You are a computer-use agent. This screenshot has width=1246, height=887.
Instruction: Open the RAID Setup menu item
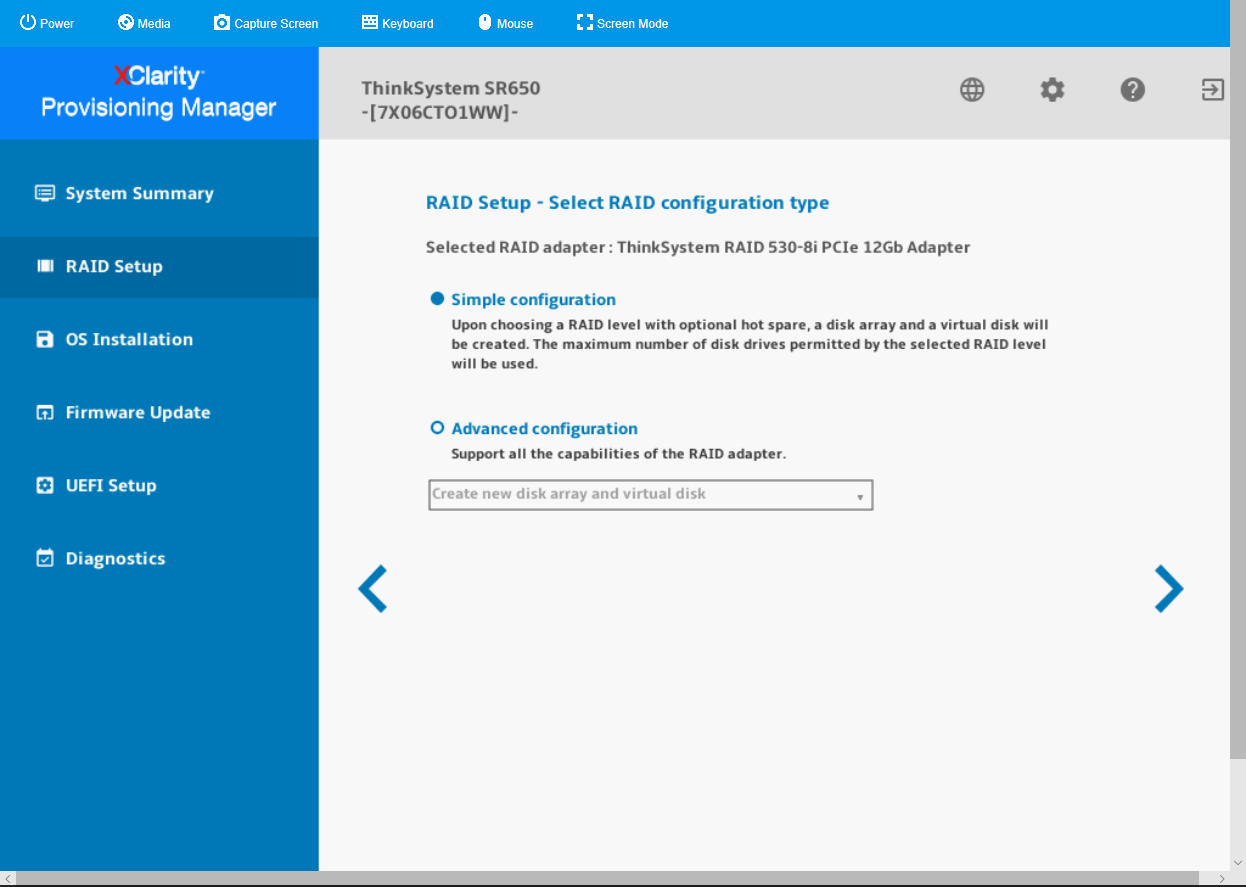pyautogui.click(x=159, y=266)
